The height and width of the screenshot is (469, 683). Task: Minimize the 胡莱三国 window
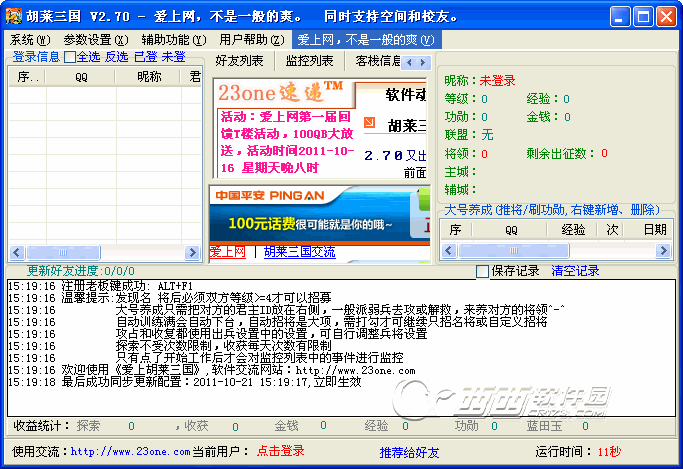click(620, 17)
